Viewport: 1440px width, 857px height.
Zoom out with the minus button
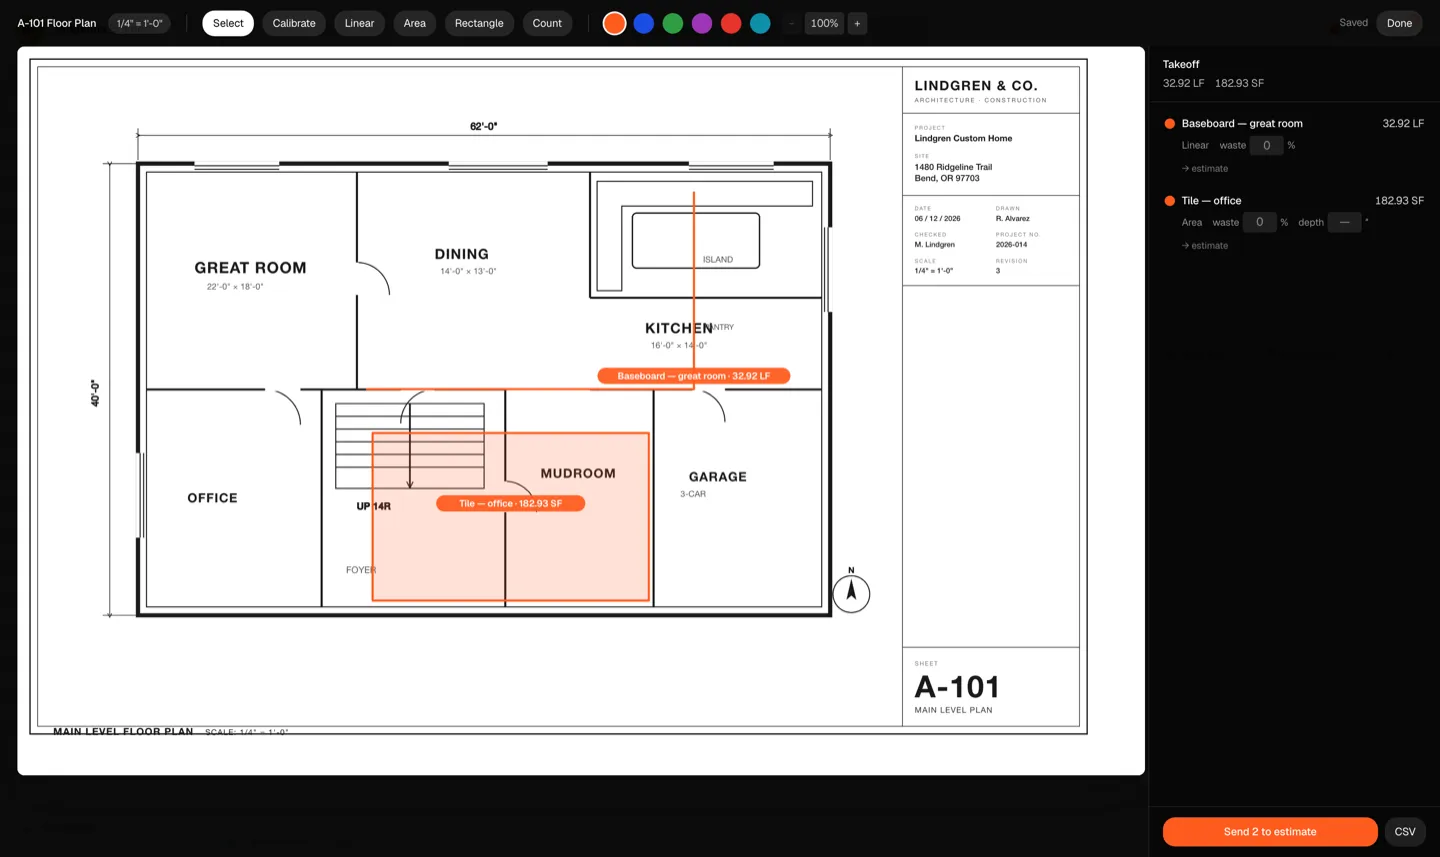pyautogui.click(x=792, y=23)
